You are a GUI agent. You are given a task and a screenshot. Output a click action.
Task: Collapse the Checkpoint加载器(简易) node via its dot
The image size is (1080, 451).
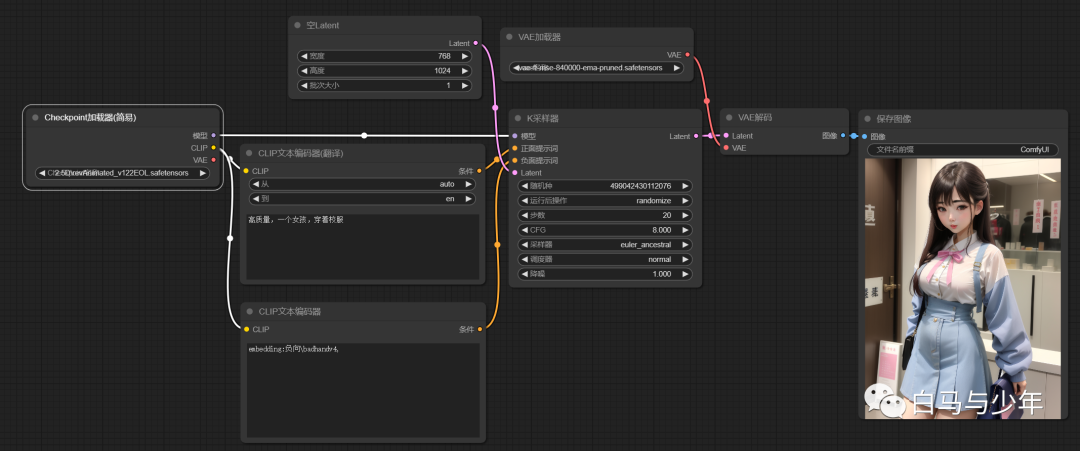(36, 118)
